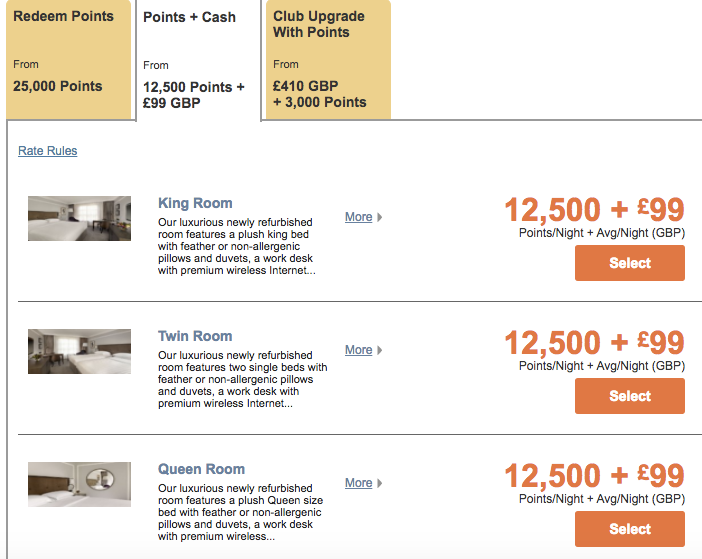The image size is (702, 559).
Task: Open the Twin Room title link
Action: (x=195, y=336)
